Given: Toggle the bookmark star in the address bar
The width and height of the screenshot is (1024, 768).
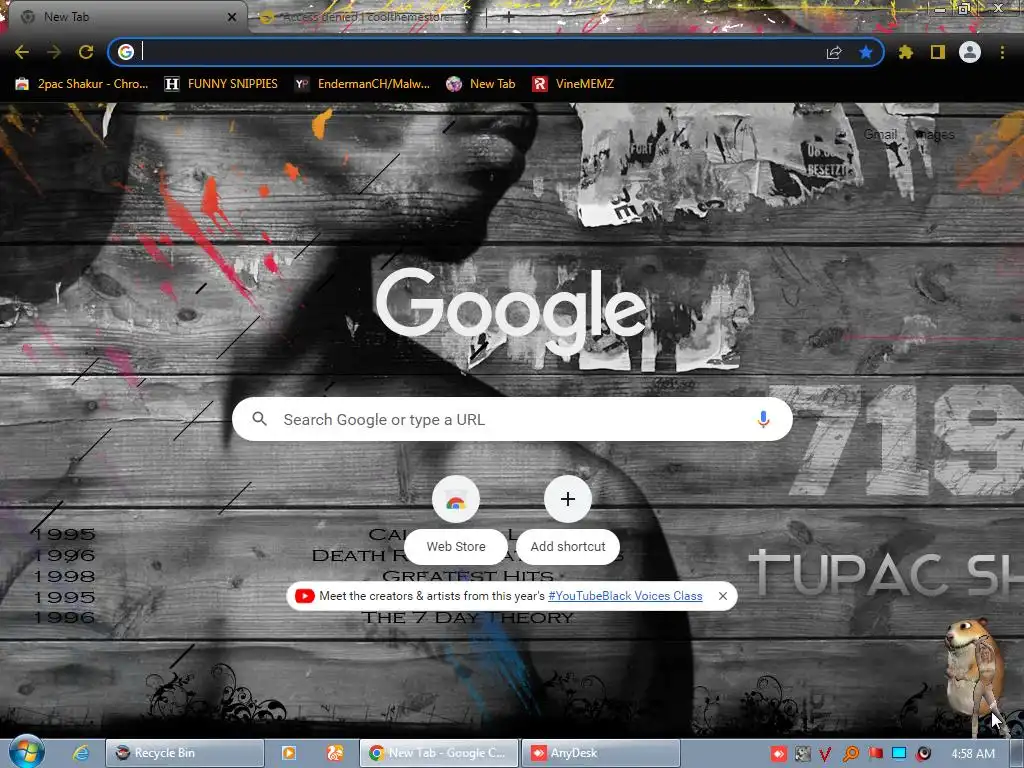Looking at the screenshot, I should pos(866,52).
